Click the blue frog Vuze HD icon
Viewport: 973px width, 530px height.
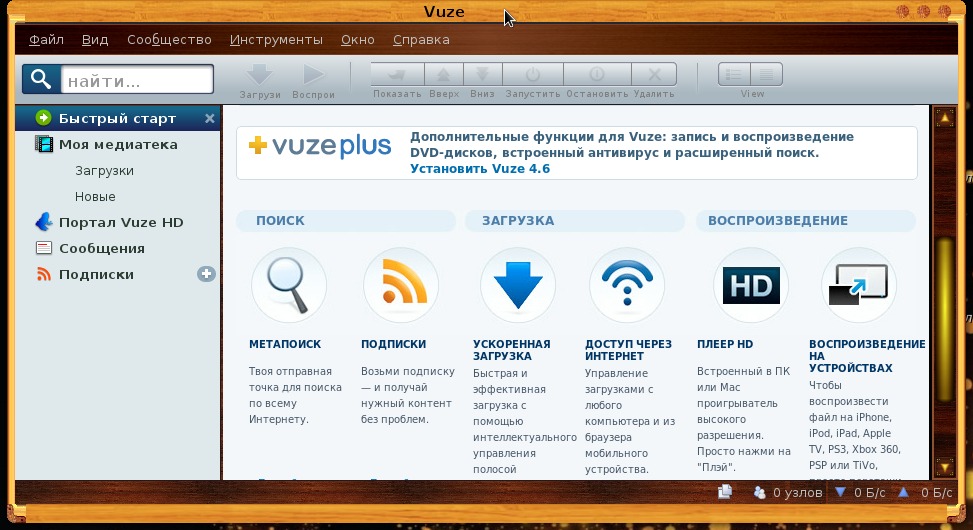43,222
